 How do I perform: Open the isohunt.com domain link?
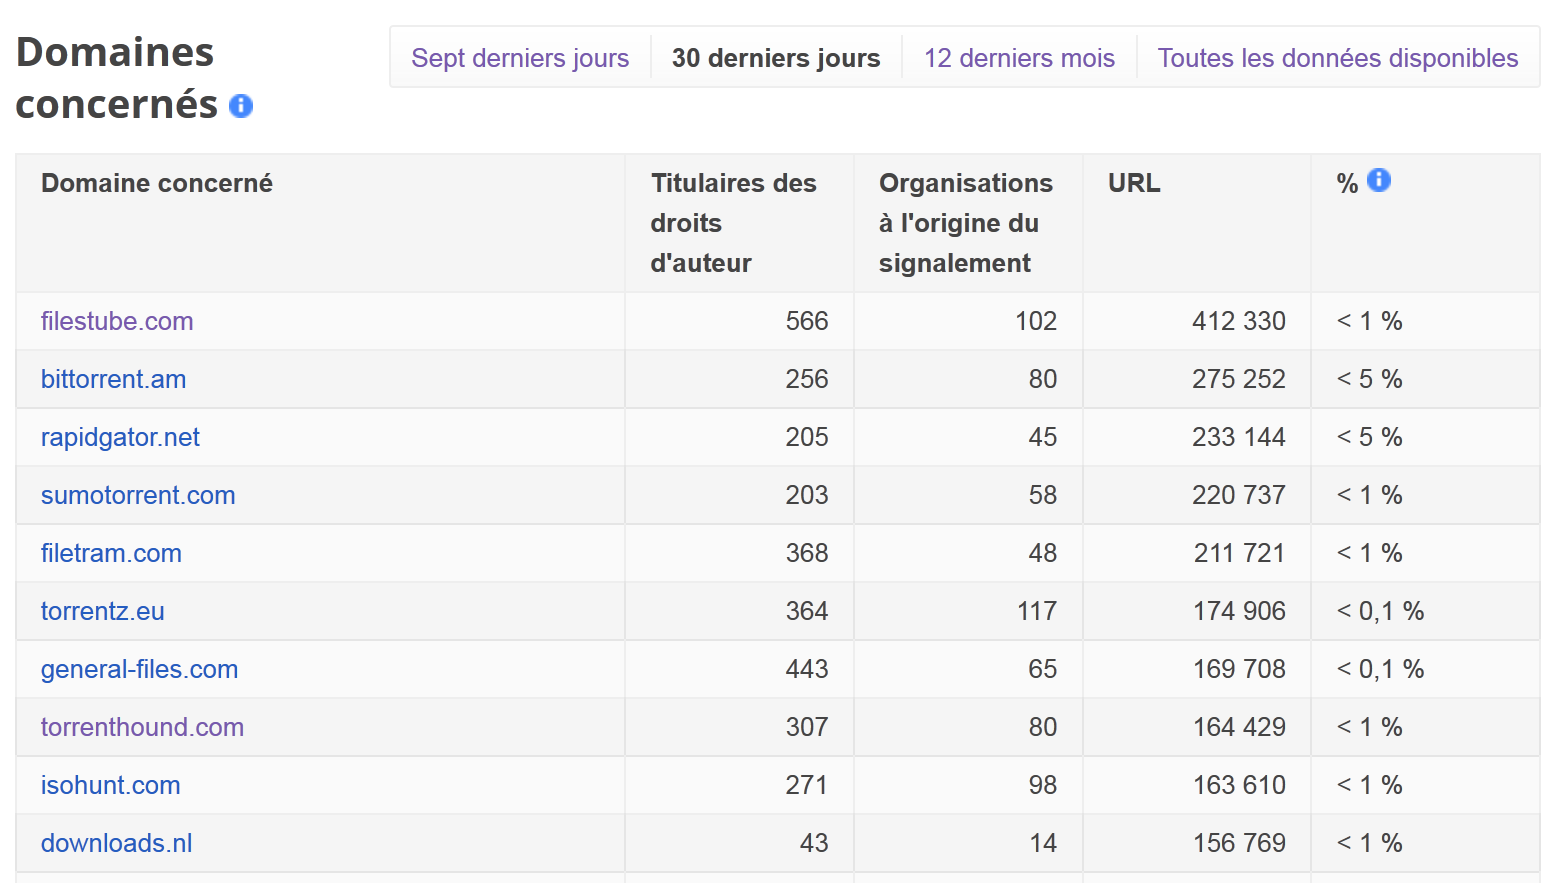click(110, 785)
